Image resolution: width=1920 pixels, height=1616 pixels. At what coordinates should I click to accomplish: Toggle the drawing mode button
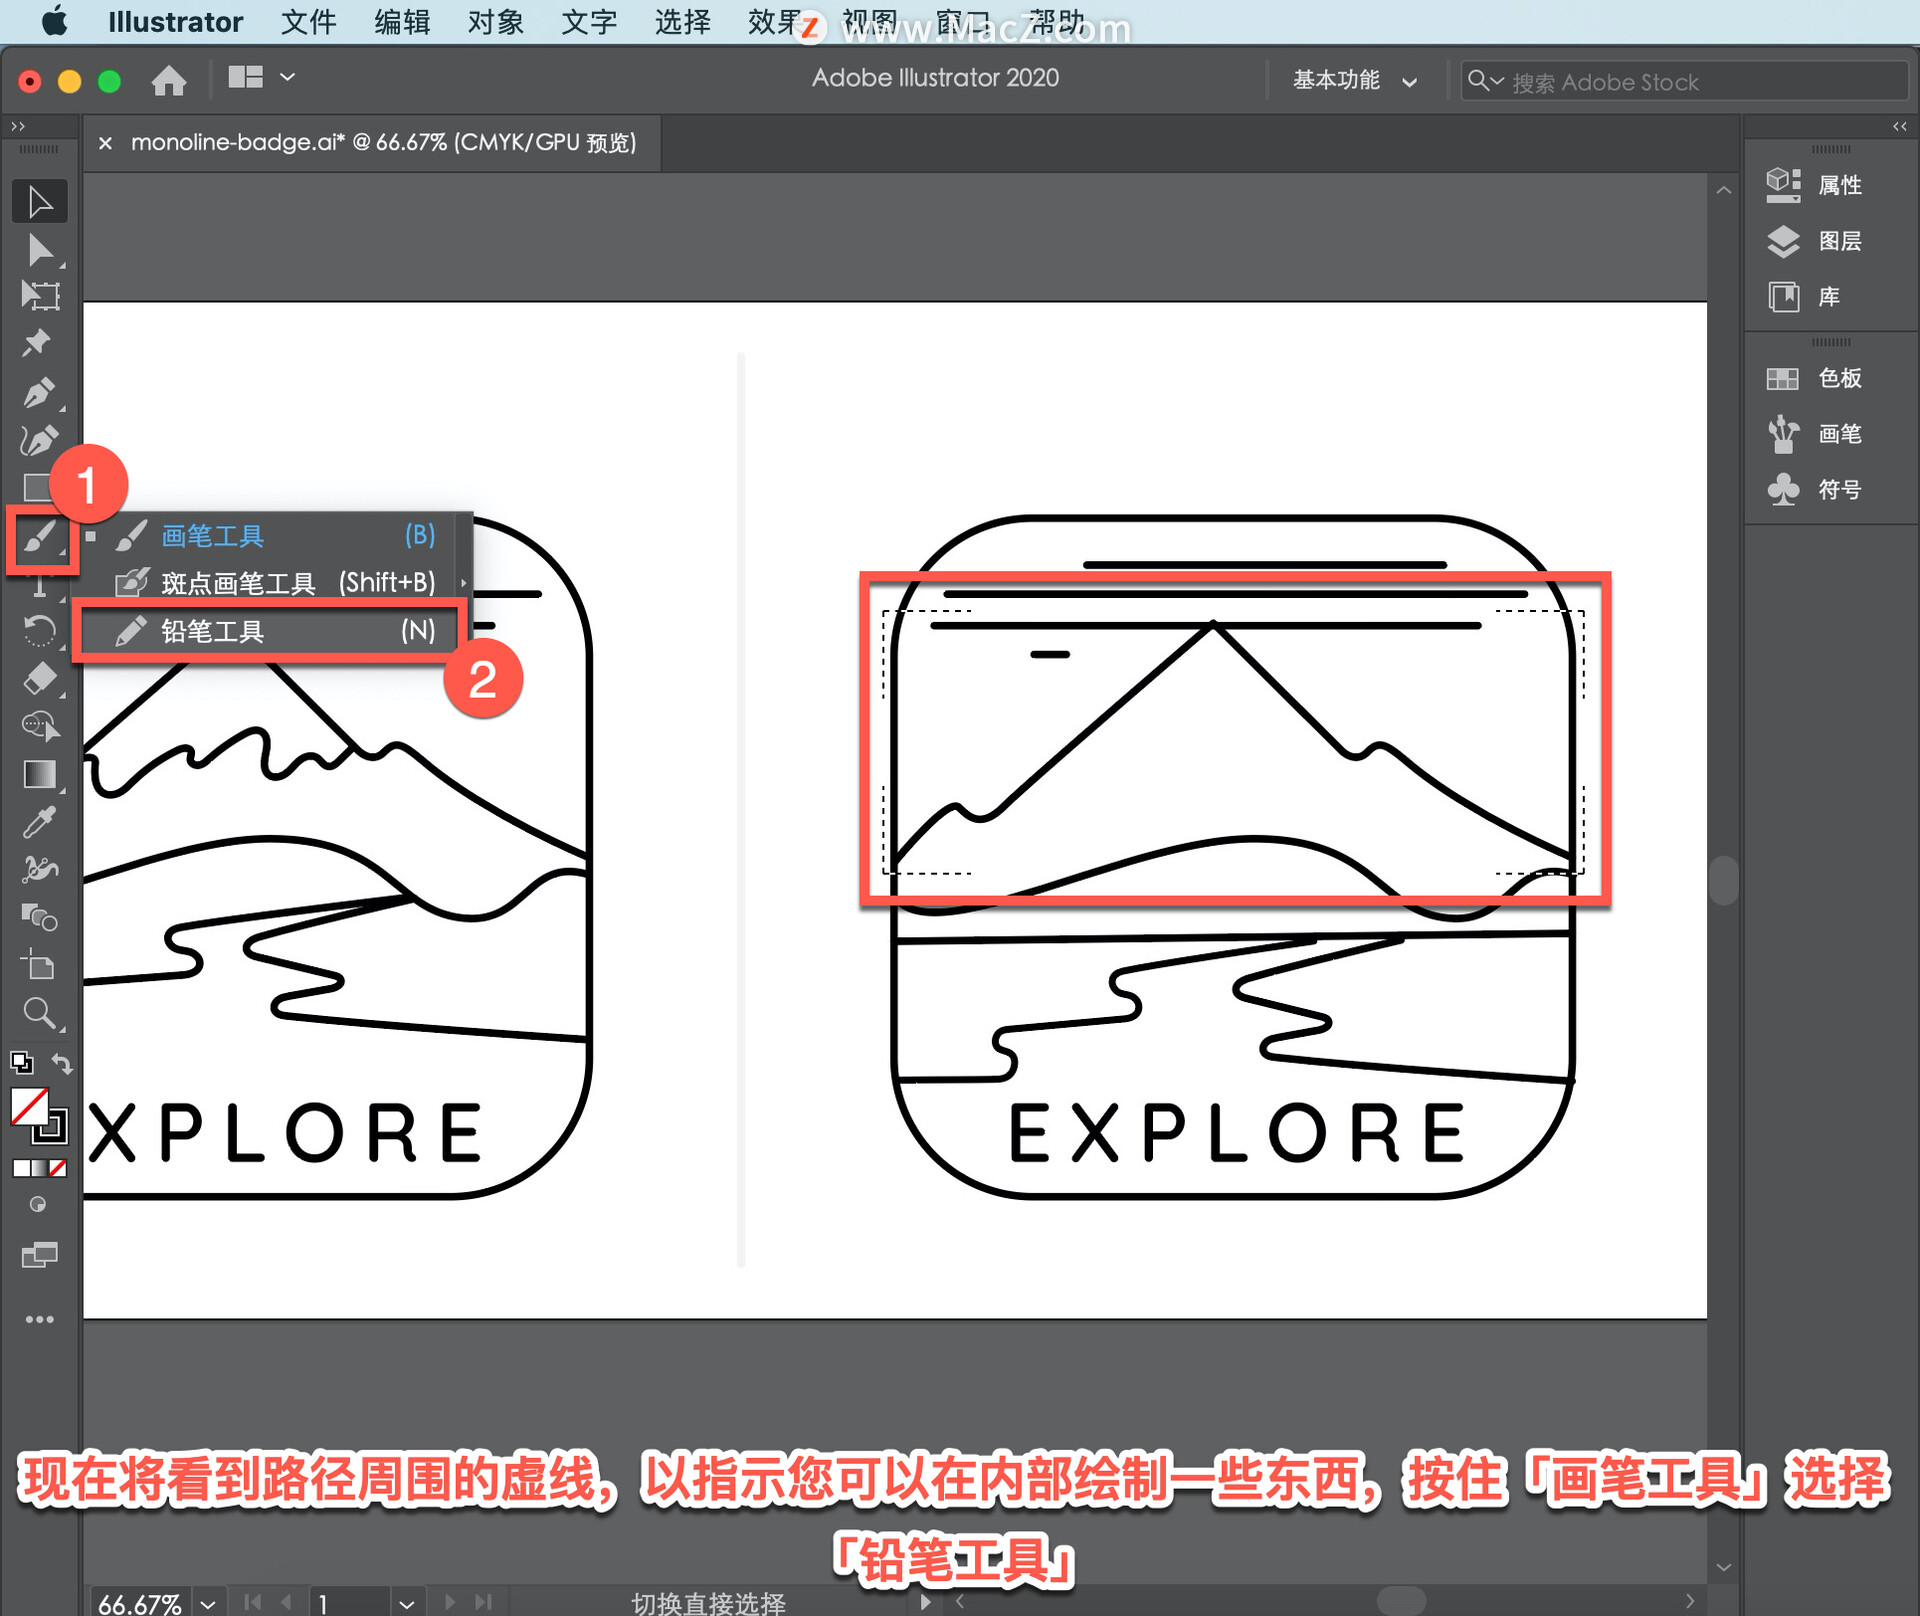[x=38, y=1205]
